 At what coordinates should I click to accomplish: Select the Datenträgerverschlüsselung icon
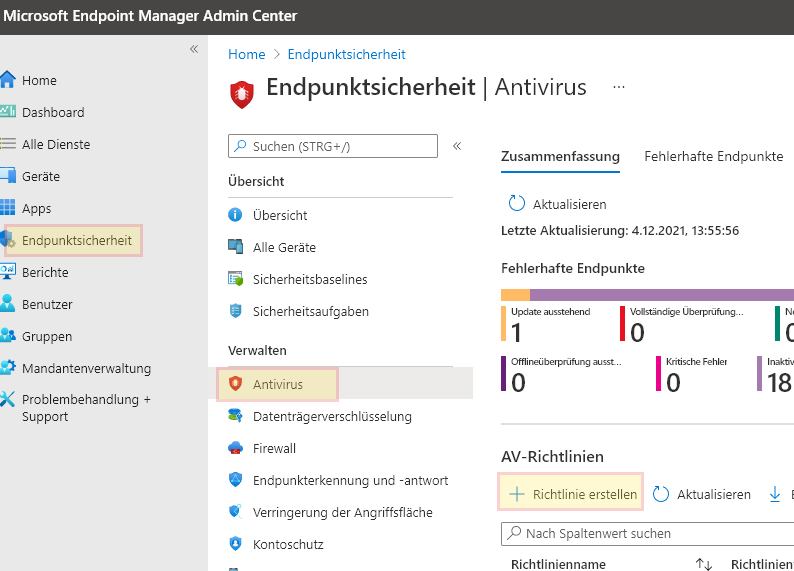(x=236, y=416)
